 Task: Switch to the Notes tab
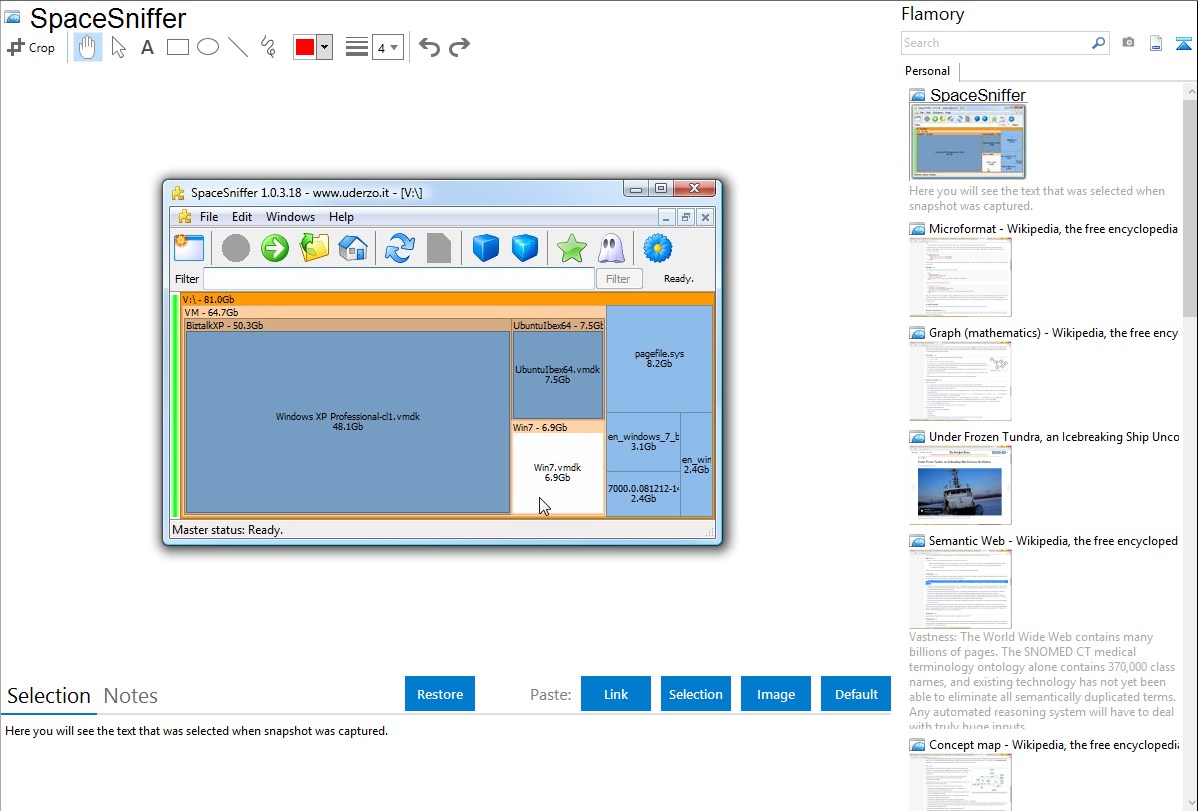(131, 696)
